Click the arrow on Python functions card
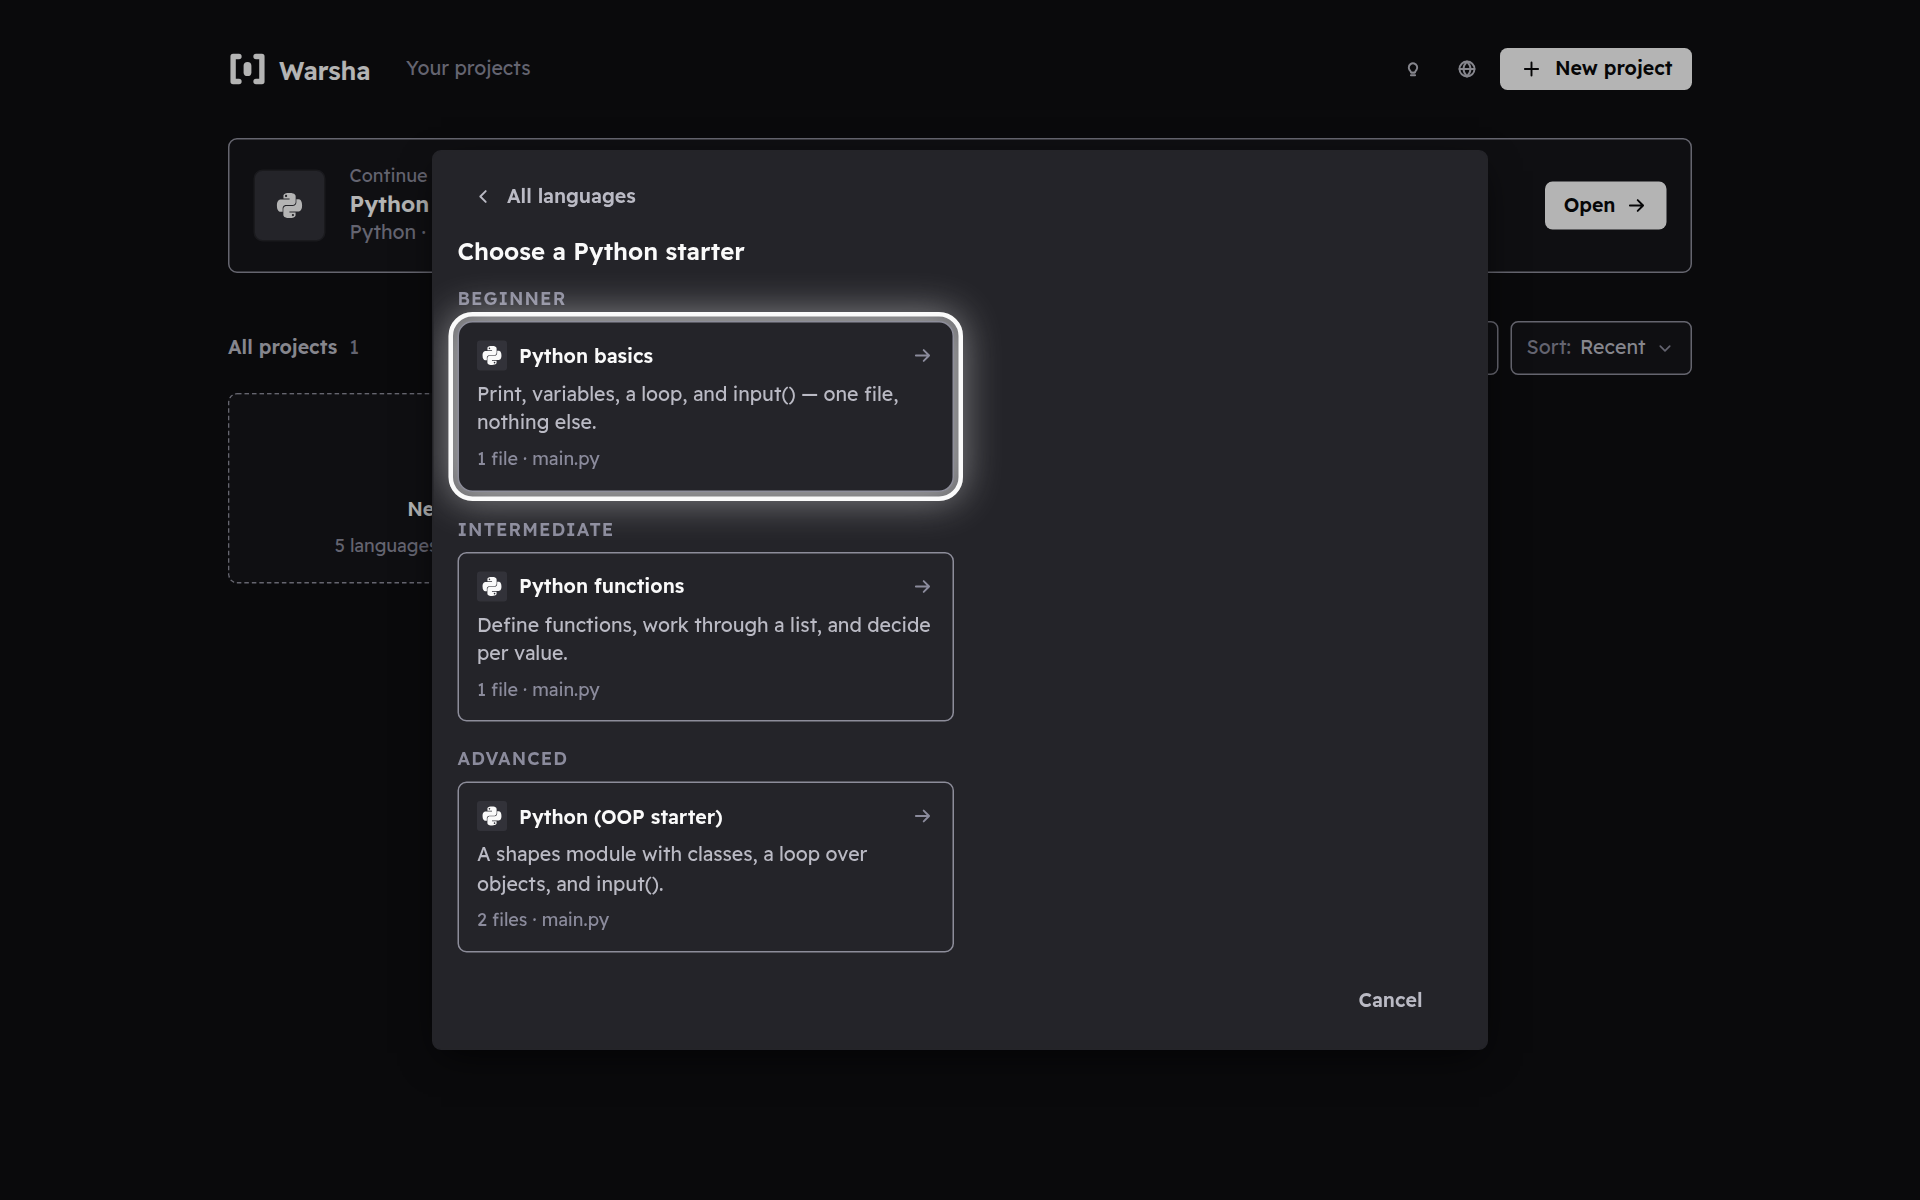Viewport: 1920px width, 1200px height. (x=922, y=587)
